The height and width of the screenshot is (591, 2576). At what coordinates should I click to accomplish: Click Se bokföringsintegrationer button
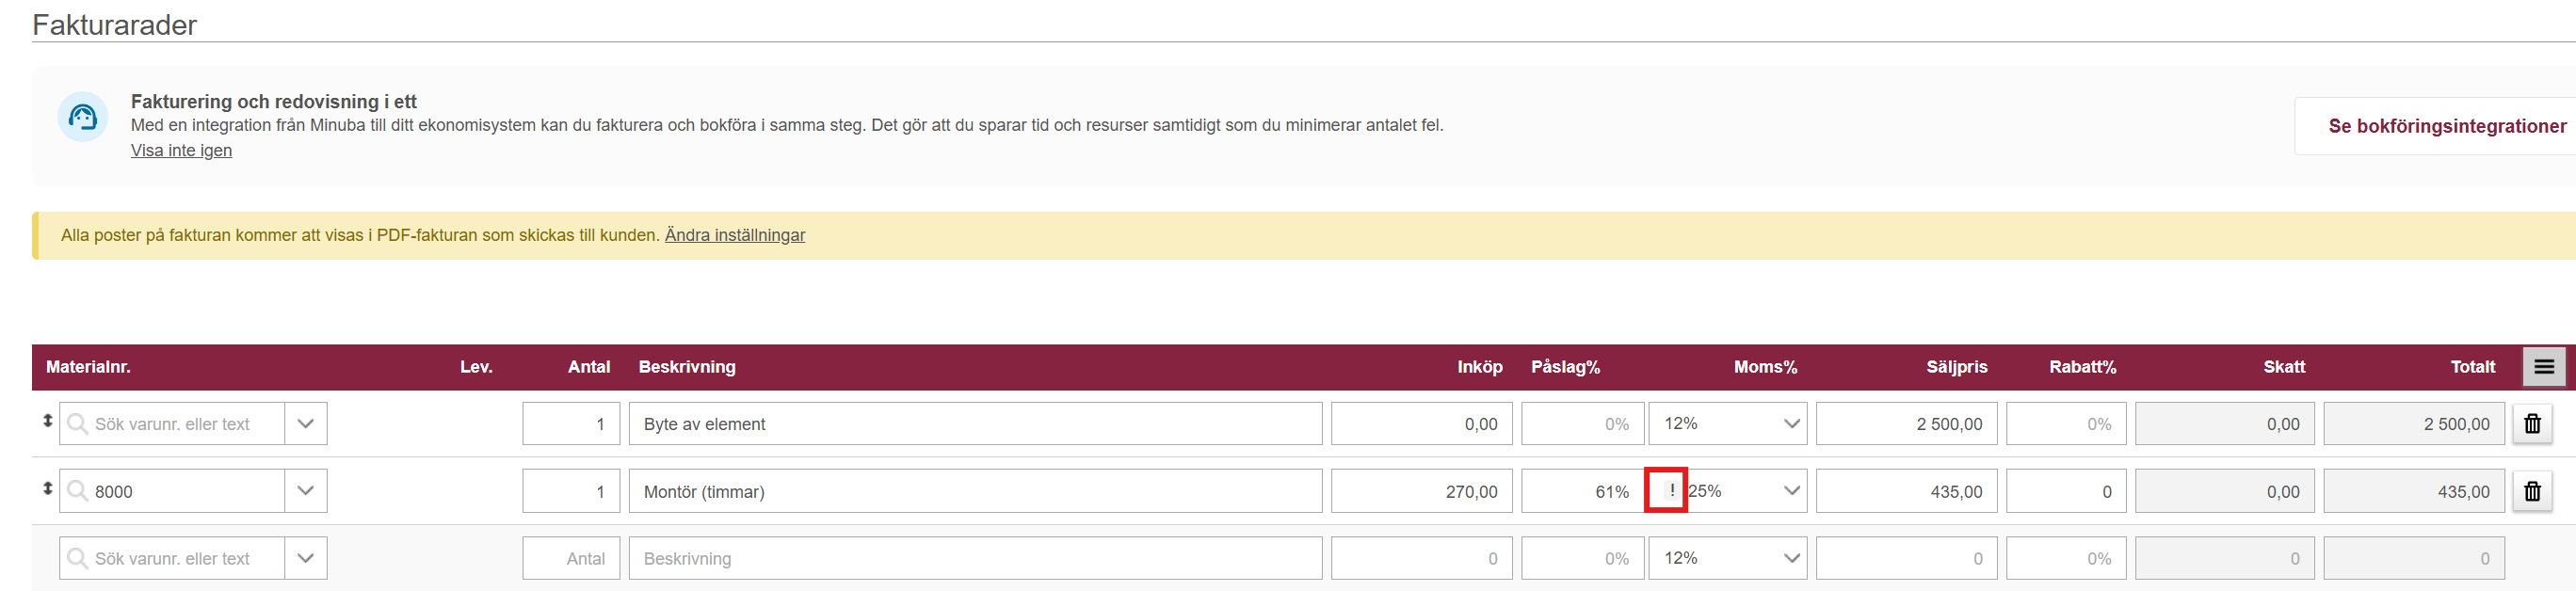click(2446, 126)
